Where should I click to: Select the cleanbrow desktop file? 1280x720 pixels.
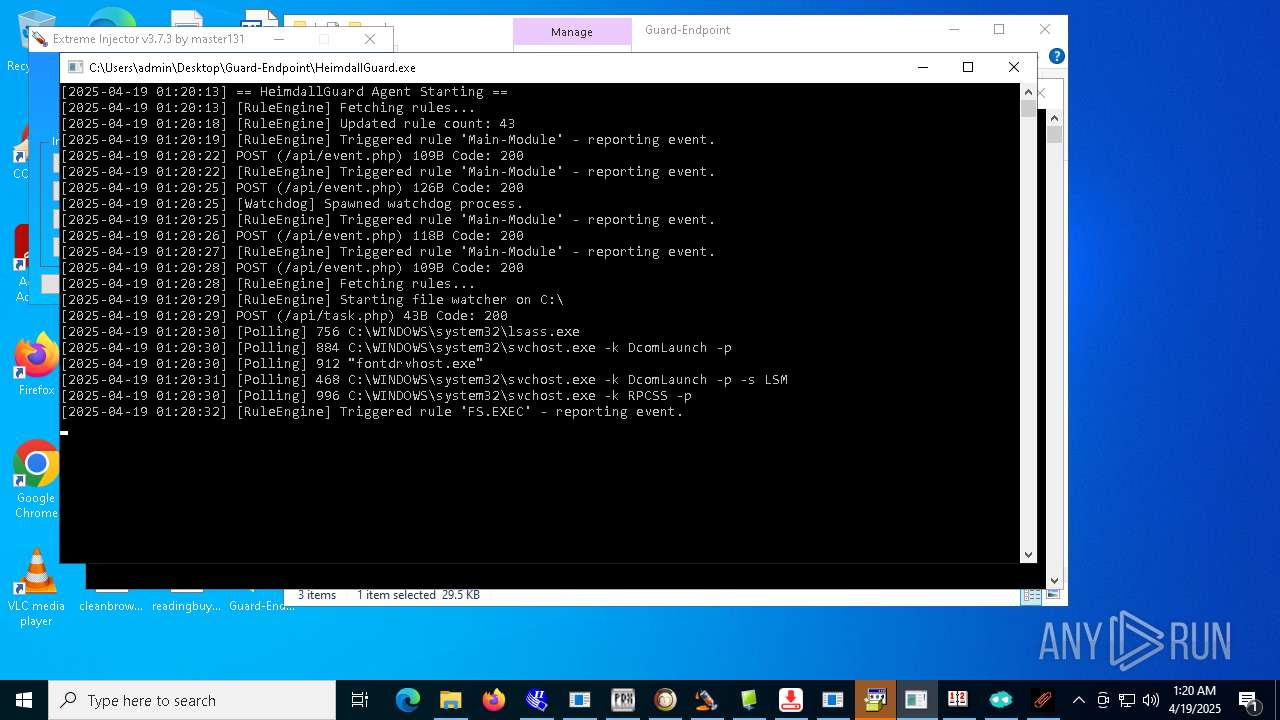pyautogui.click(x=111, y=606)
